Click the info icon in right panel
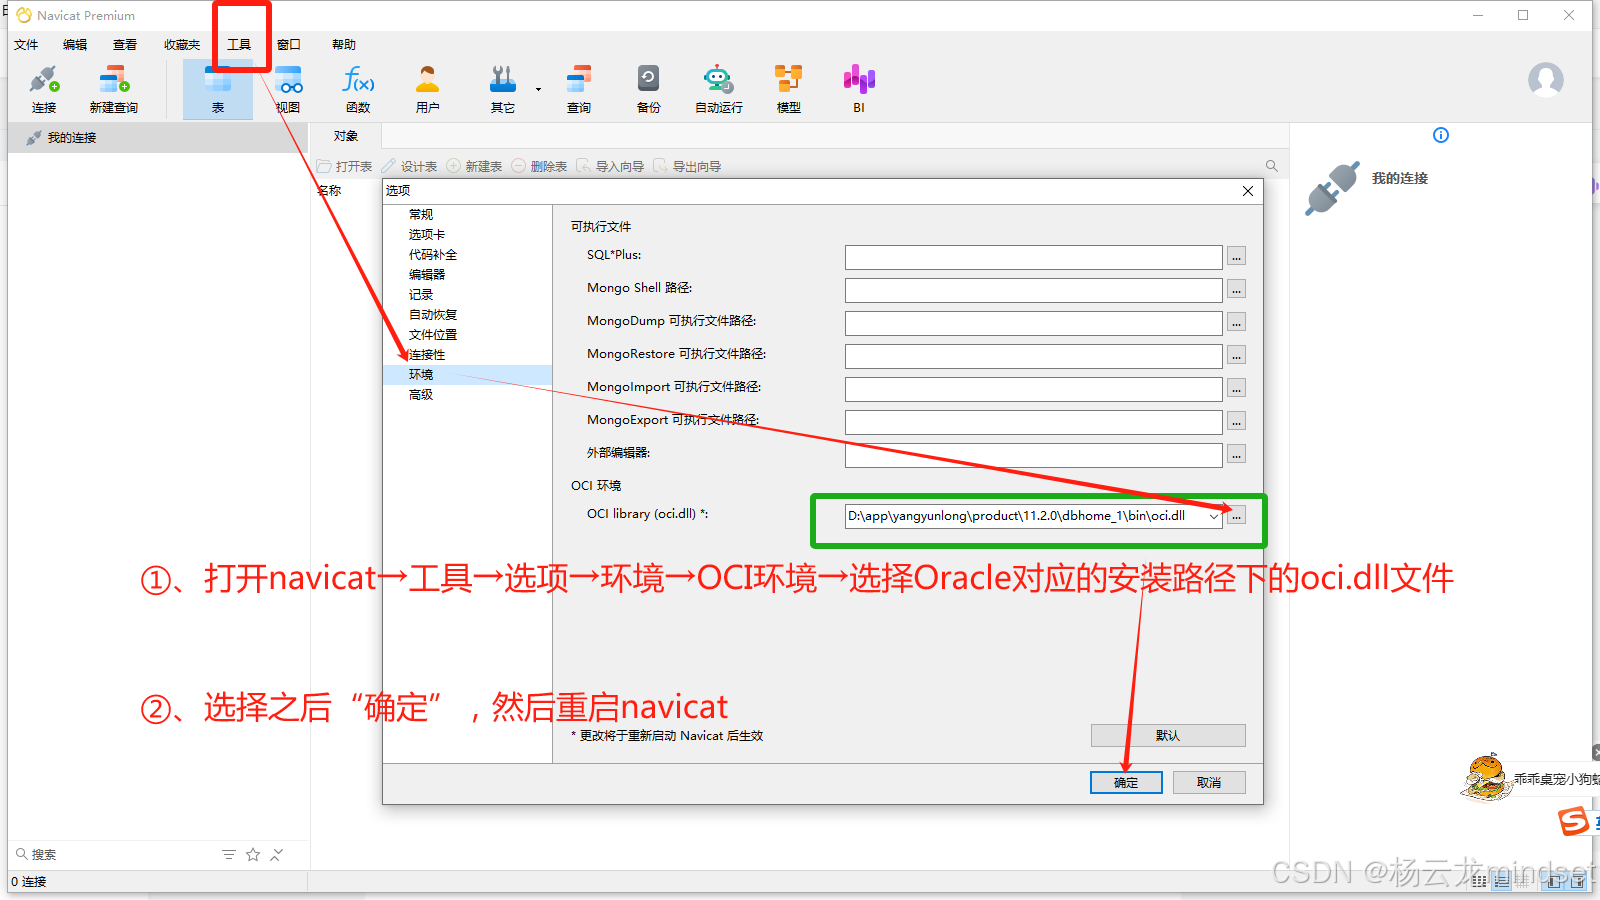This screenshot has width=1600, height=900. 1441,135
